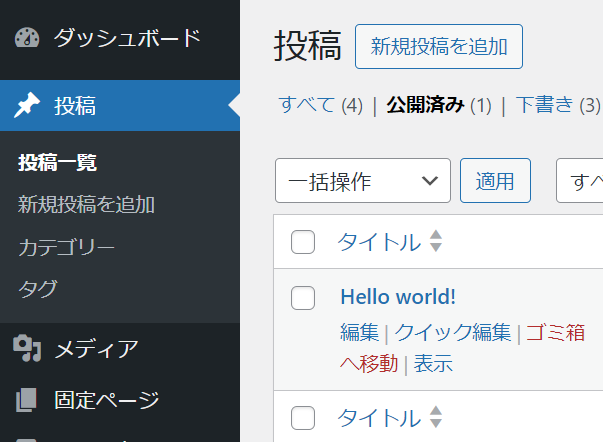Click 編集 under Hello world!
The height and width of the screenshot is (442, 603).
[x=360, y=332]
